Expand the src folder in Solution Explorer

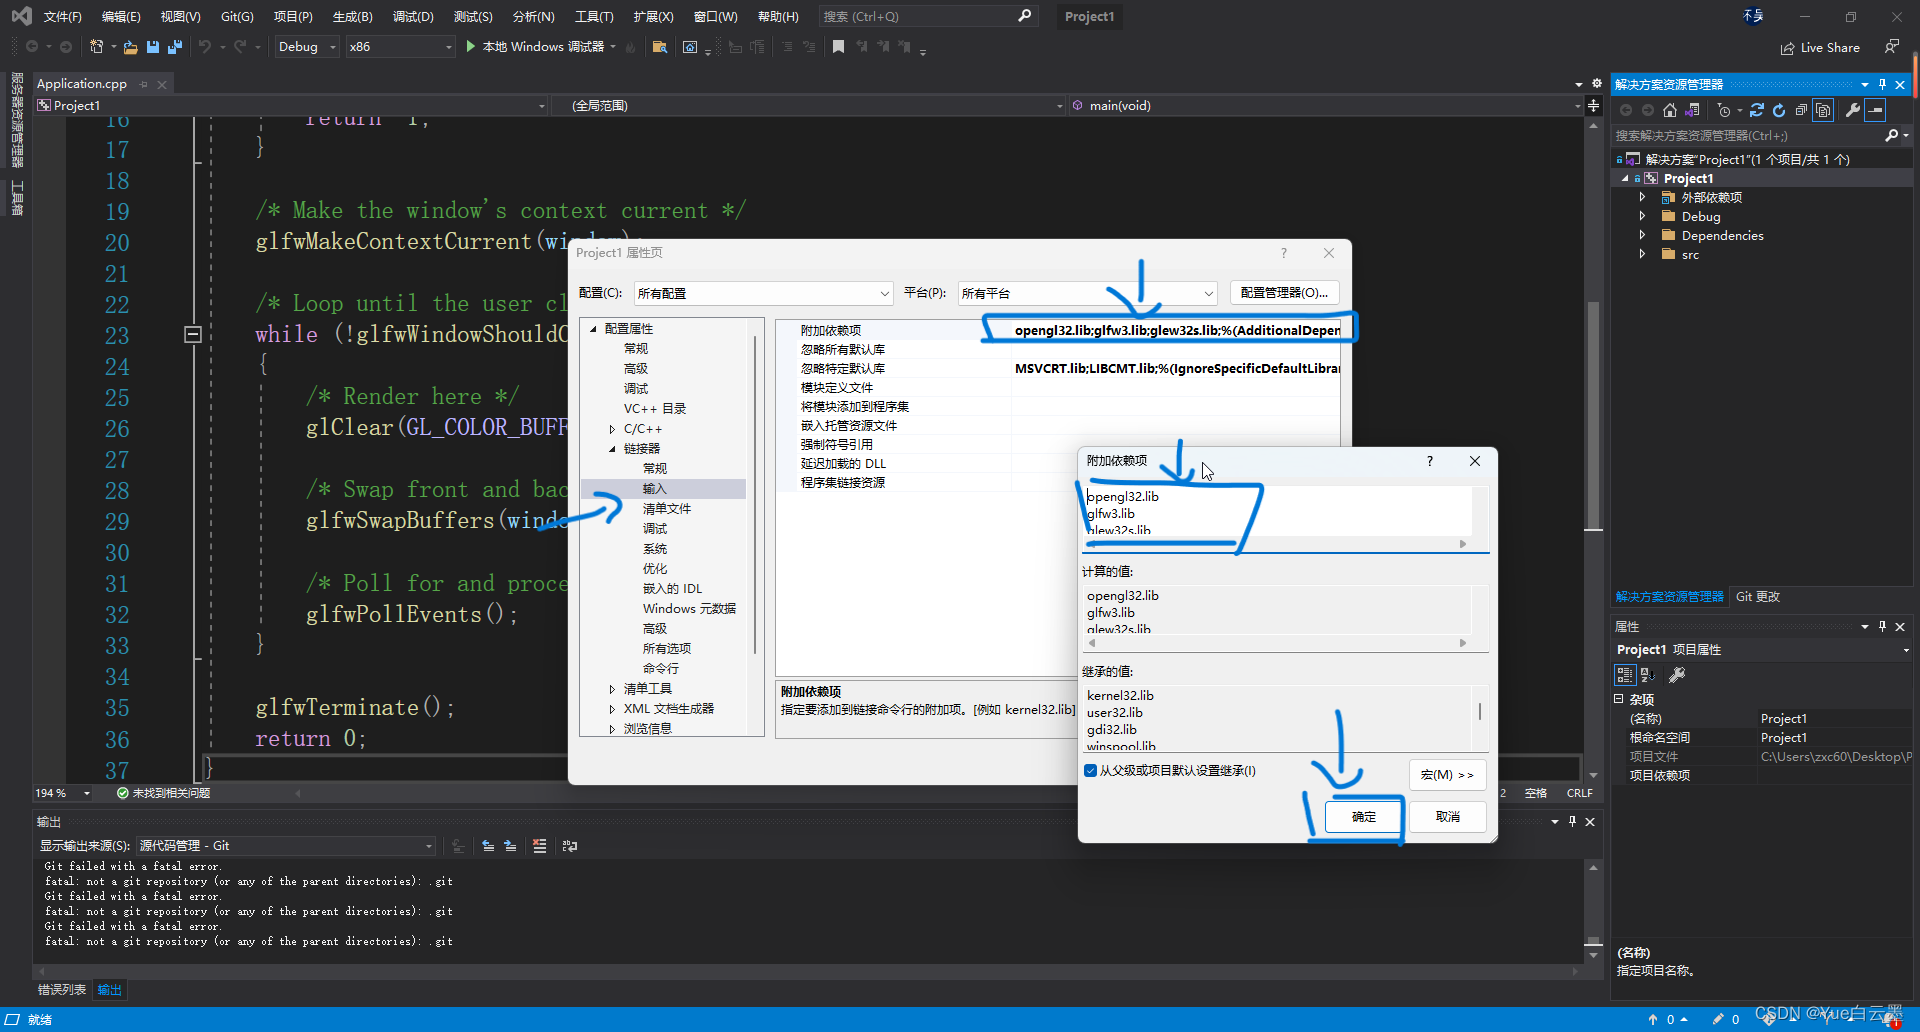pos(1642,254)
